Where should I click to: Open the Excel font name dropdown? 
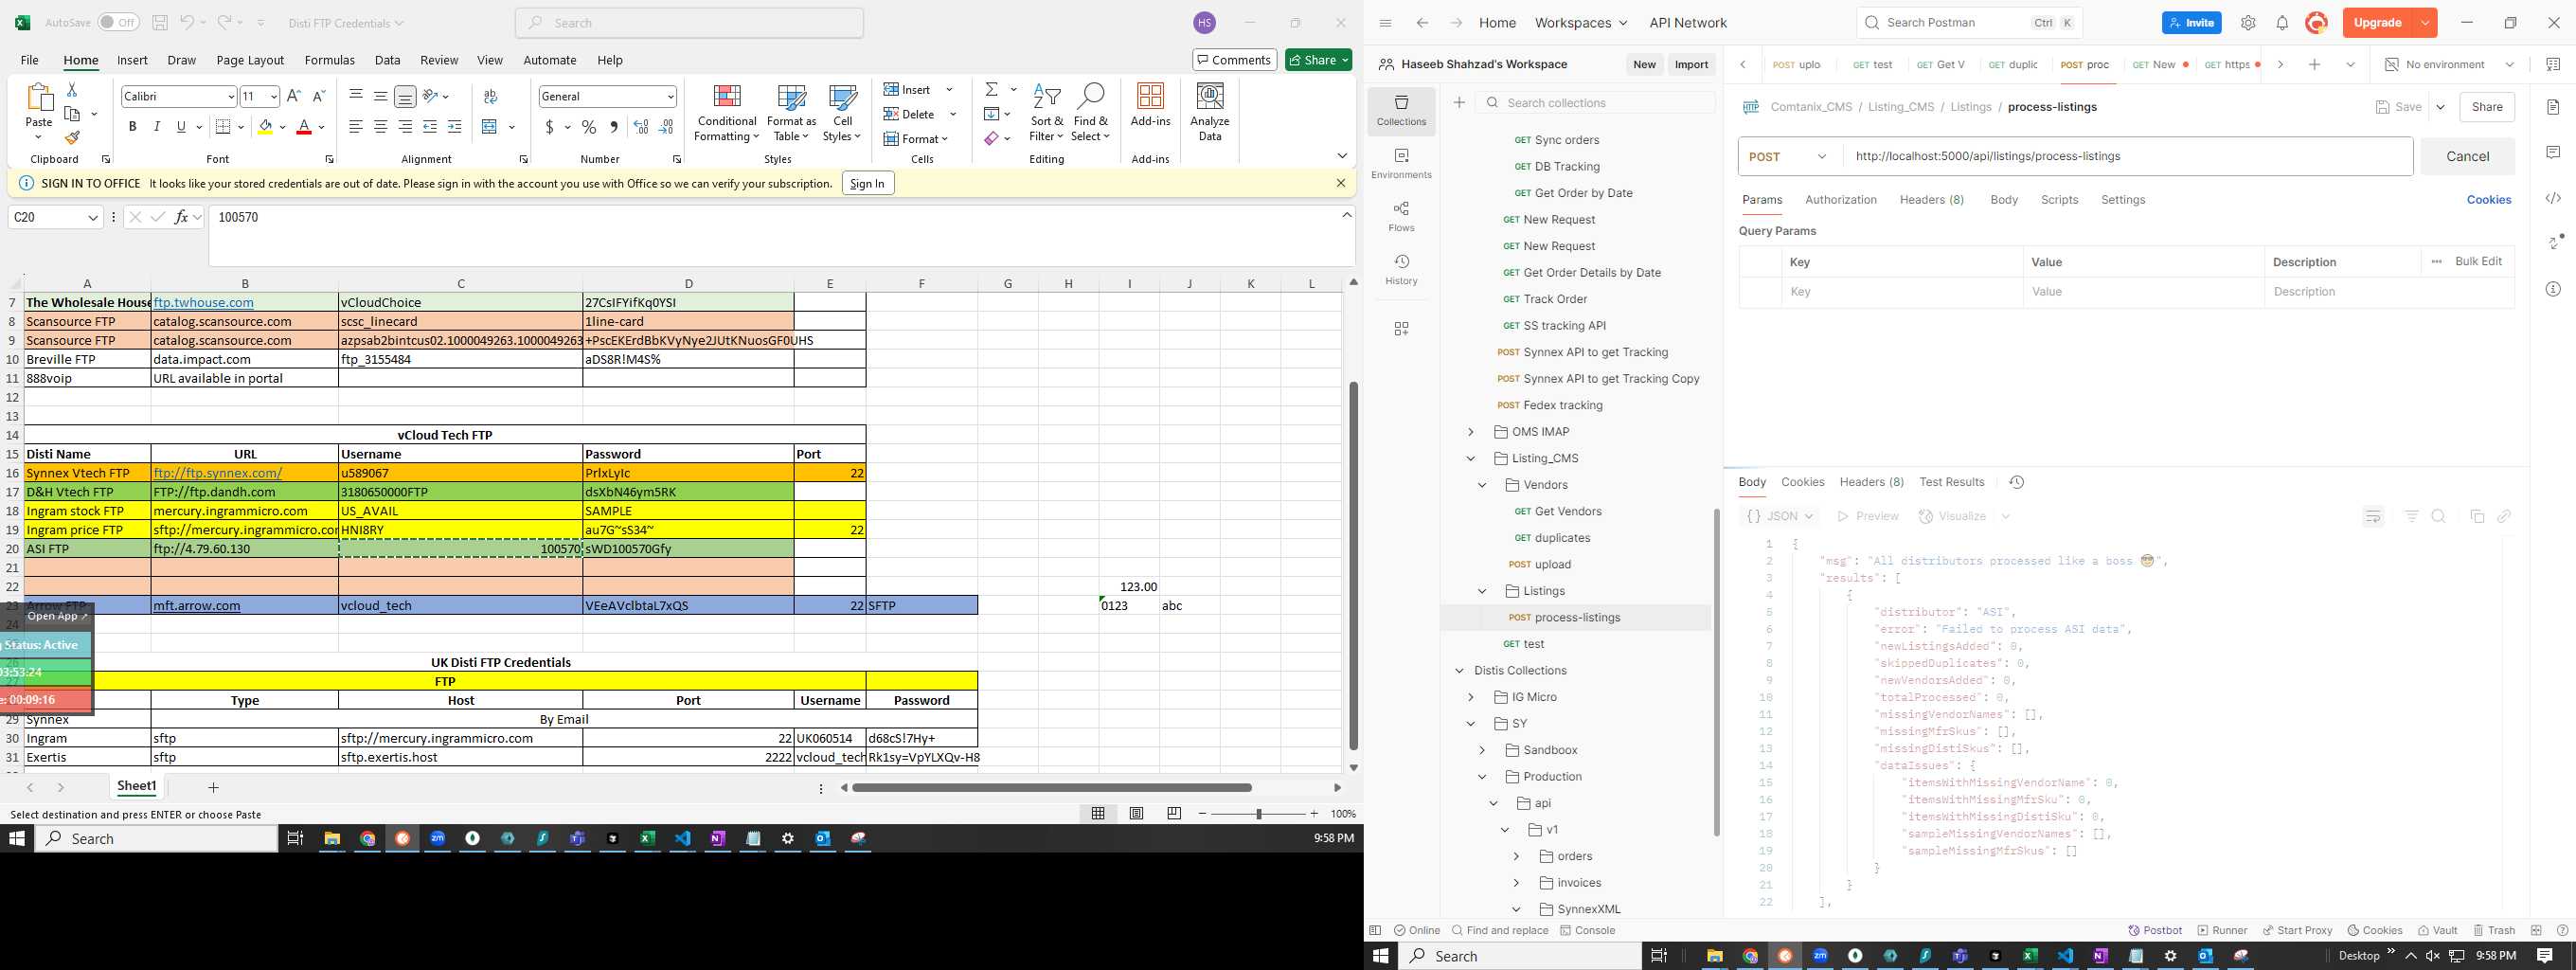pyautogui.click(x=231, y=96)
